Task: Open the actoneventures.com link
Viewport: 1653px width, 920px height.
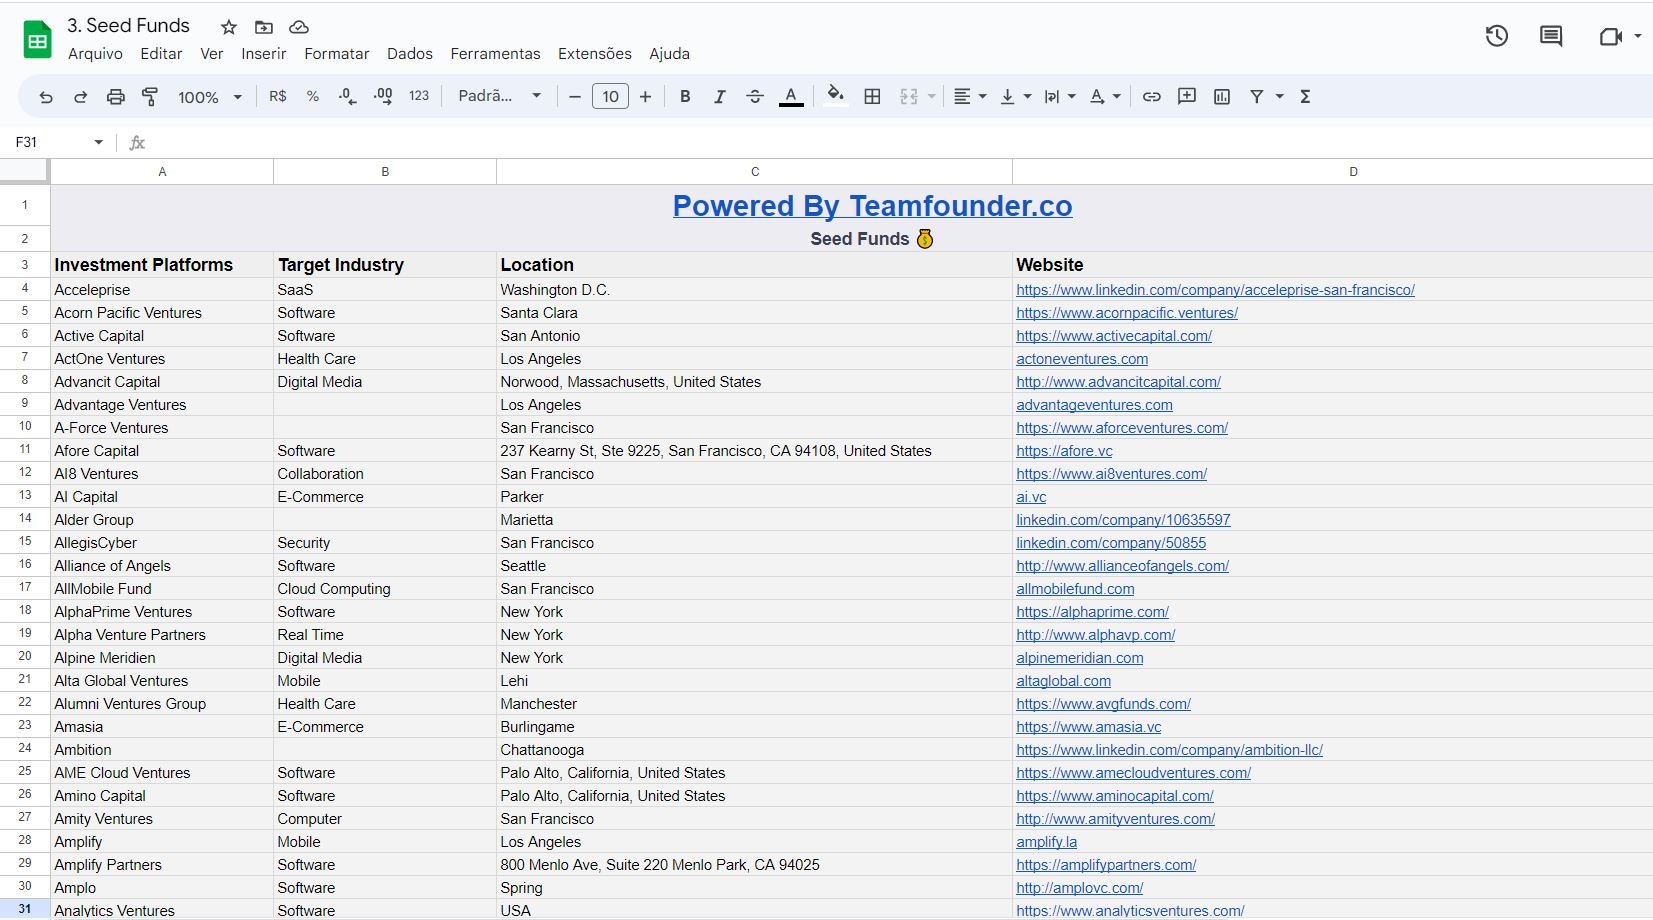Action: tap(1082, 359)
